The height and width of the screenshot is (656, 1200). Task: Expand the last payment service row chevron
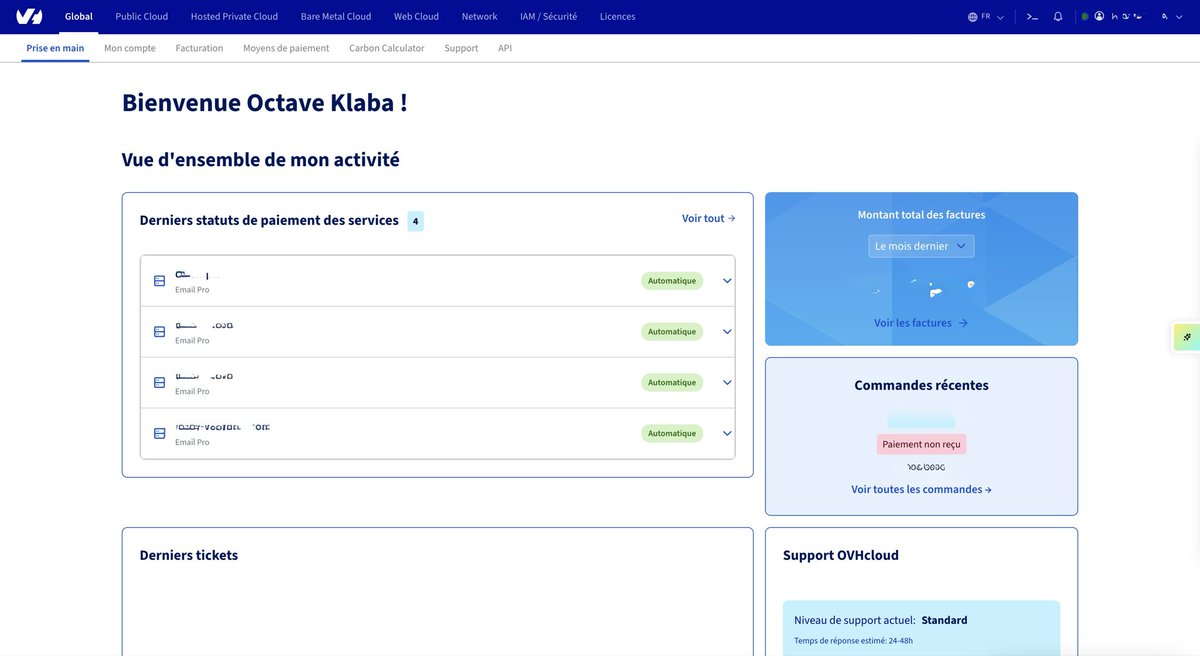(x=727, y=433)
